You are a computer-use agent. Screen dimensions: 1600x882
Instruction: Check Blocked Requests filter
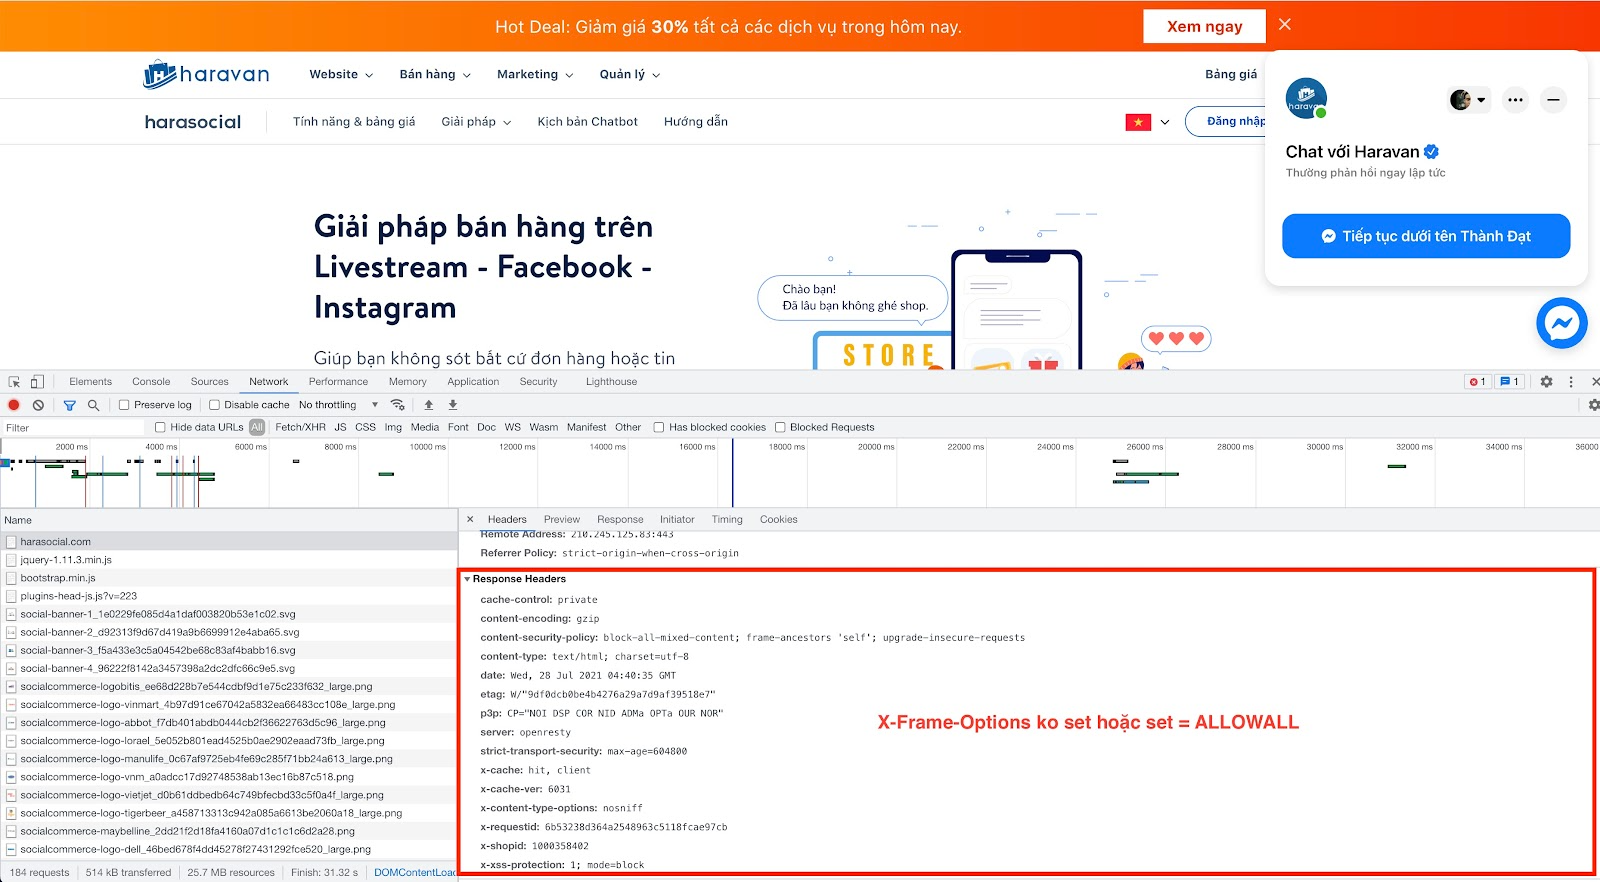[x=780, y=428]
